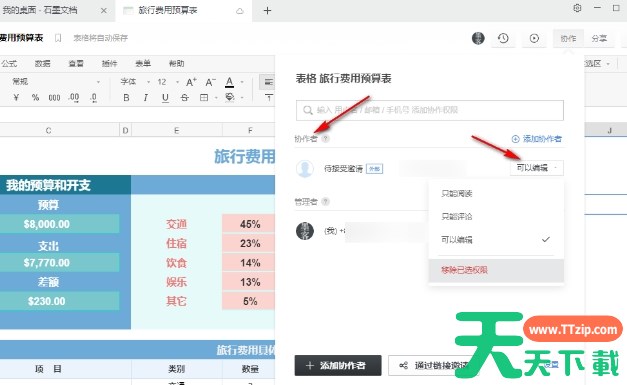The image size is (627, 385).
Task: Click the font color A icon
Action: pos(230,82)
